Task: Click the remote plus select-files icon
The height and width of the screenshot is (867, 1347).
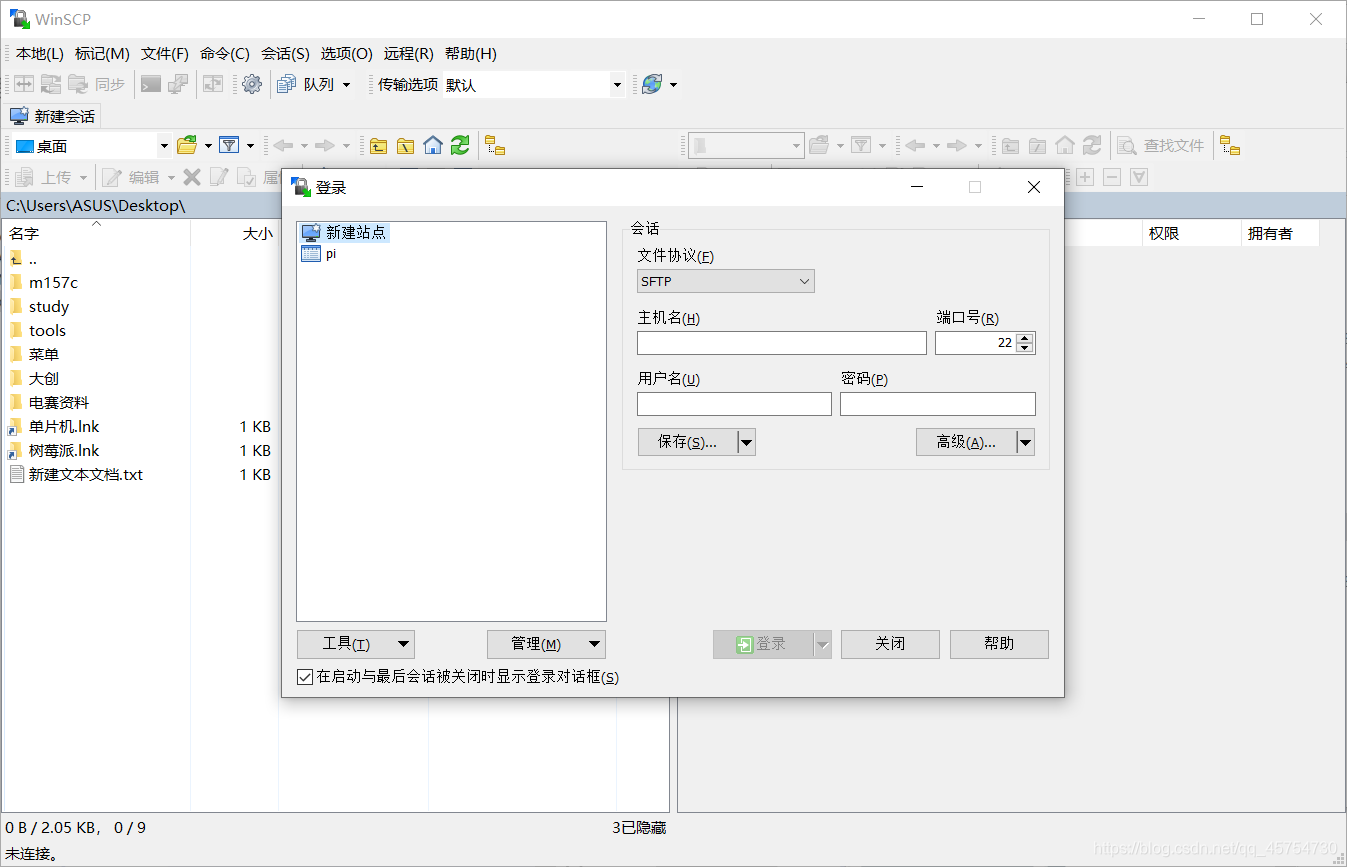Action: click(1084, 177)
